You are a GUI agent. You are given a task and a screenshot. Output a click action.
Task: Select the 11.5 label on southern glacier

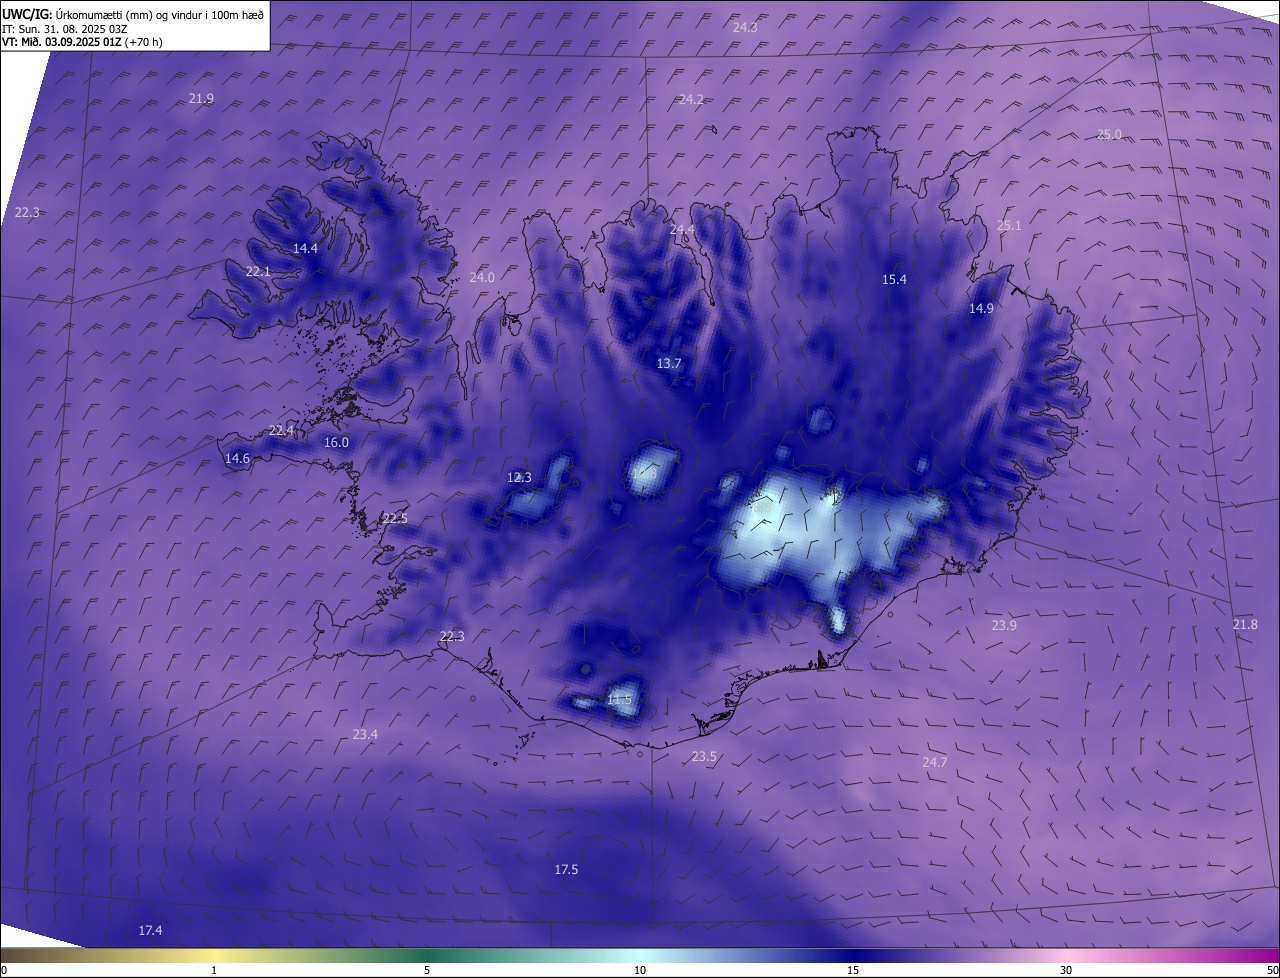point(619,700)
